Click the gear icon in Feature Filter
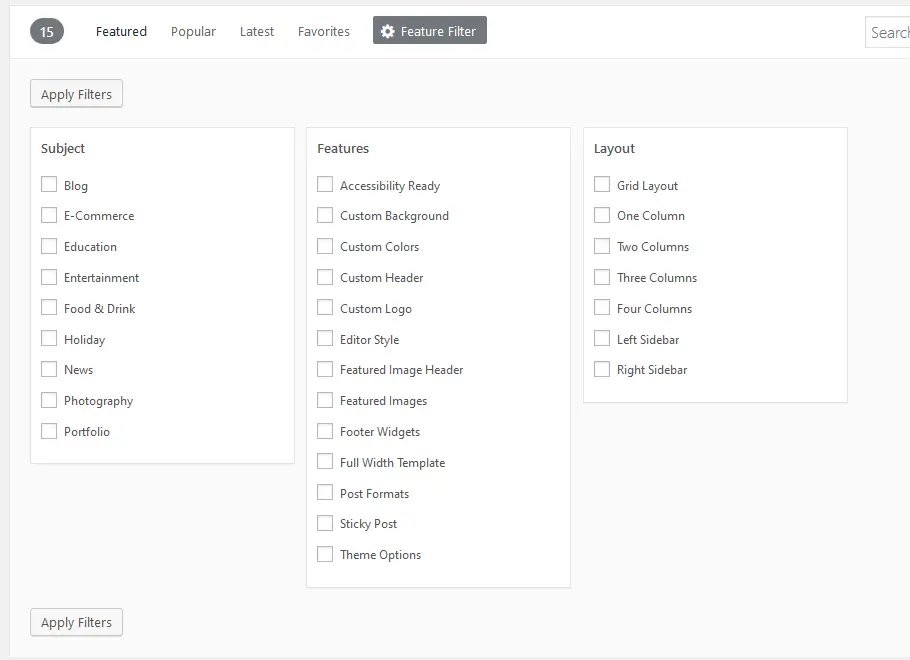Image resolution: width=910 pixels, height=660 pixels. (x=387, y=31)
